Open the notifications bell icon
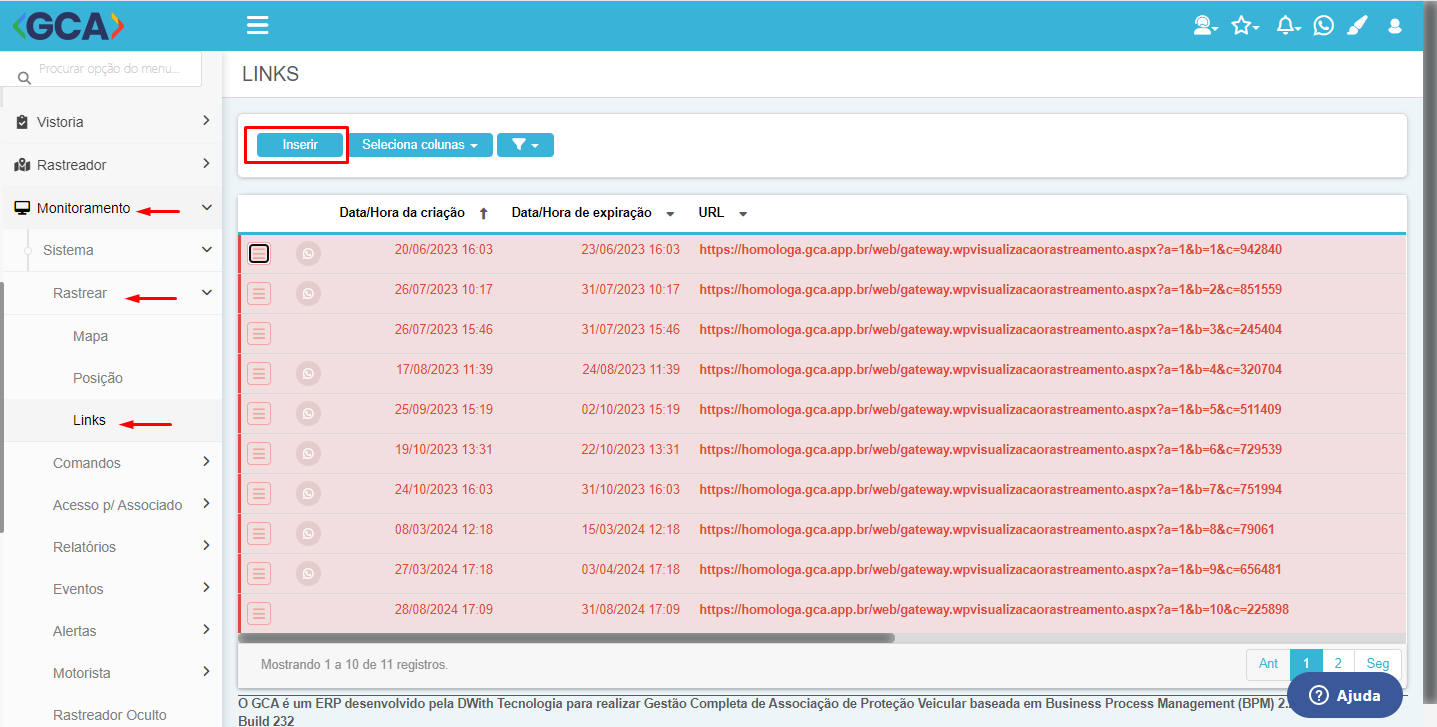The image size is (1437, 727). tap(1287, 26)
